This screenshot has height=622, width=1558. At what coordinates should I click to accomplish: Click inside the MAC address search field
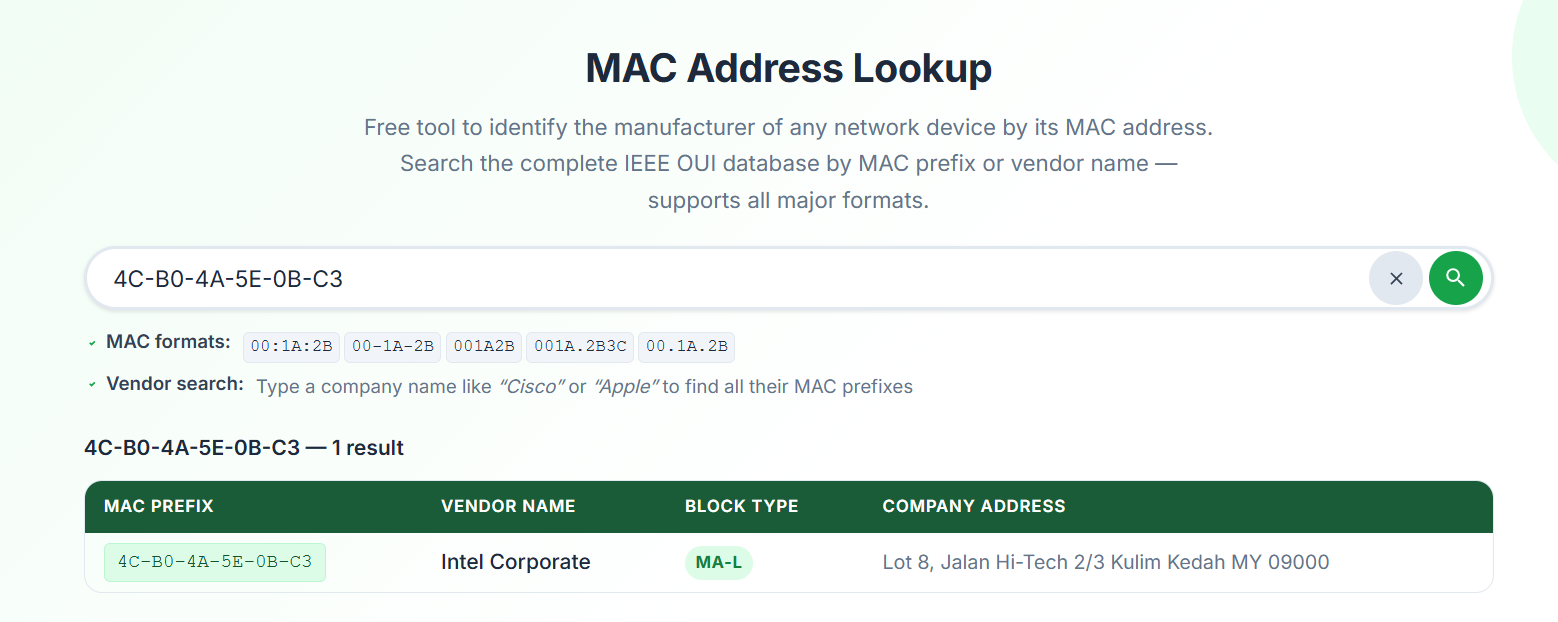click(x=700, y=277)
